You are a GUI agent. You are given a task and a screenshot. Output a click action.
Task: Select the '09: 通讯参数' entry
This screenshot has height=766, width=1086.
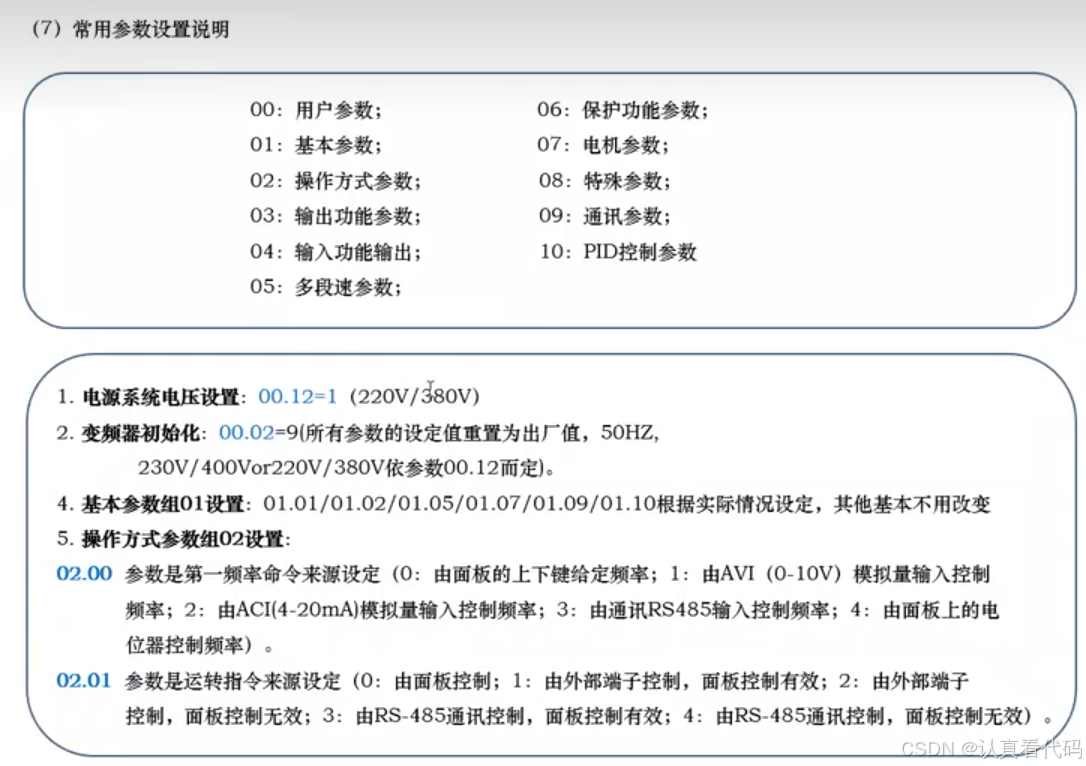[604, 217]
